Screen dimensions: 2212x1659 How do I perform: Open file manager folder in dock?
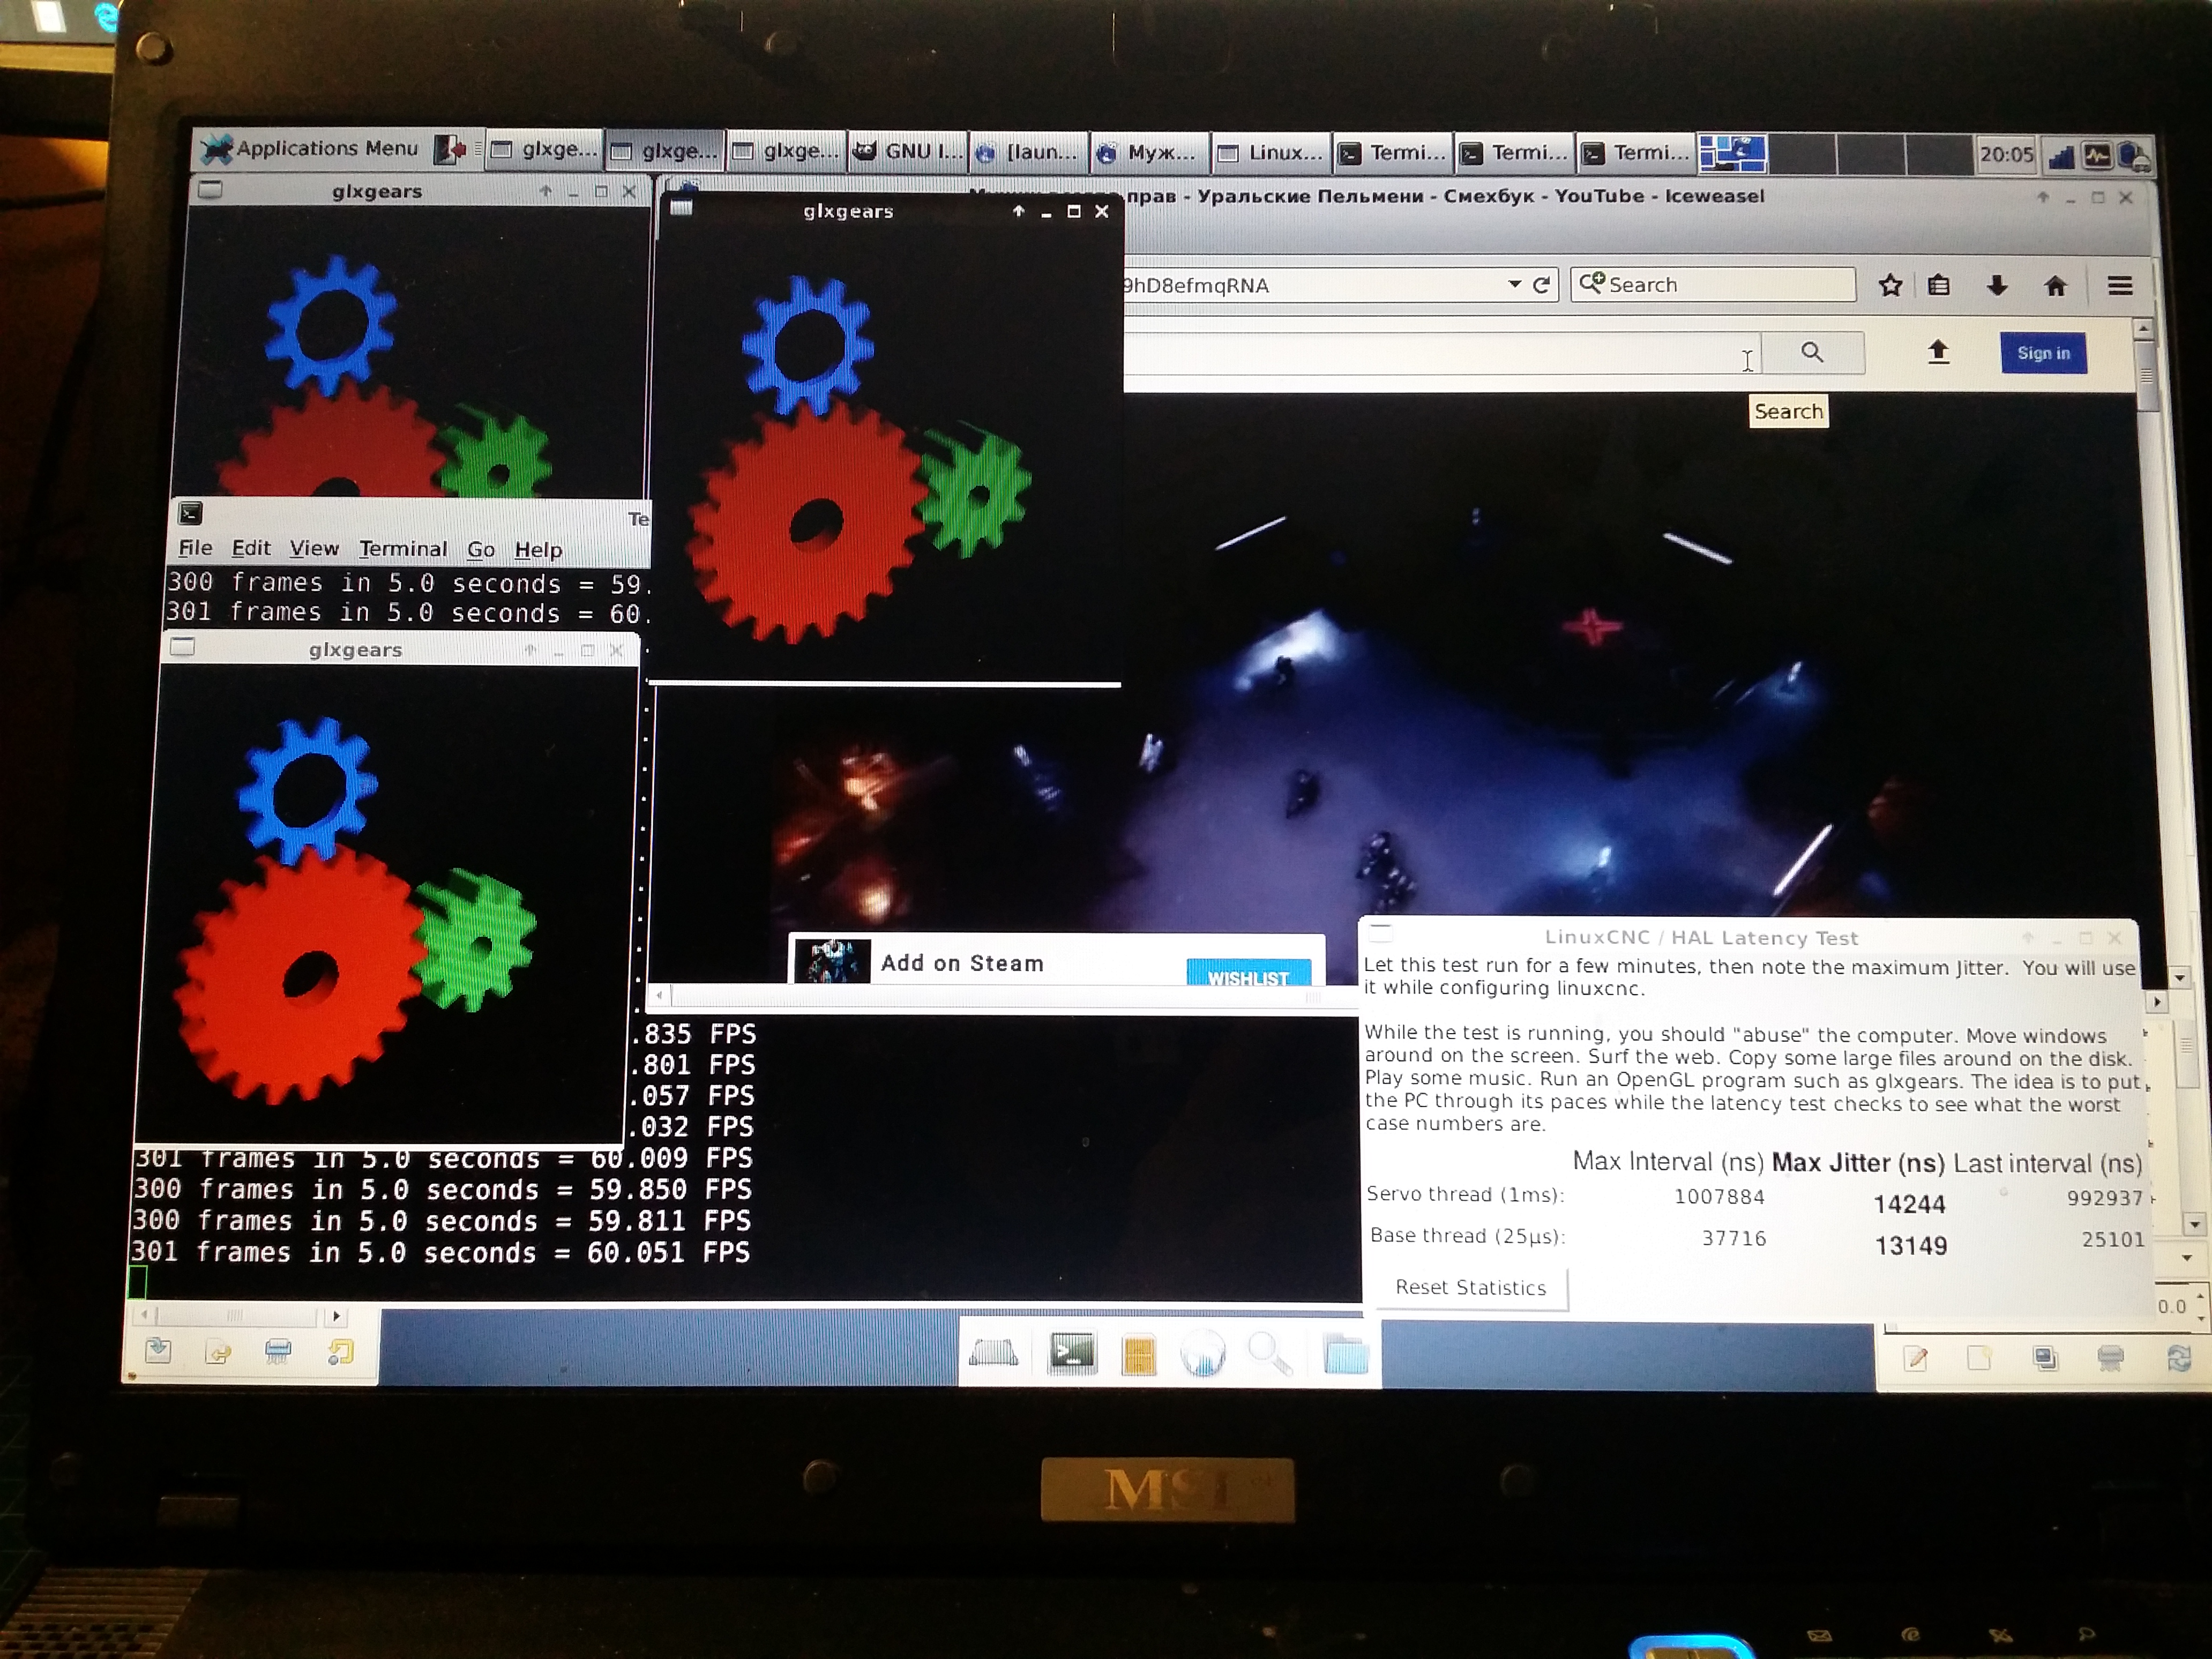[x=1345, y=1357]
